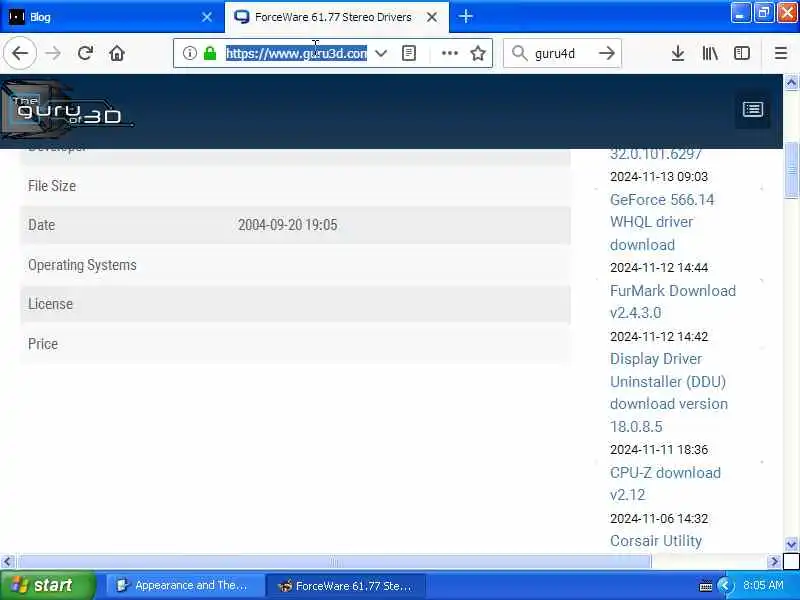Reload the current page
800x600 pixels.
pos(85,53)
